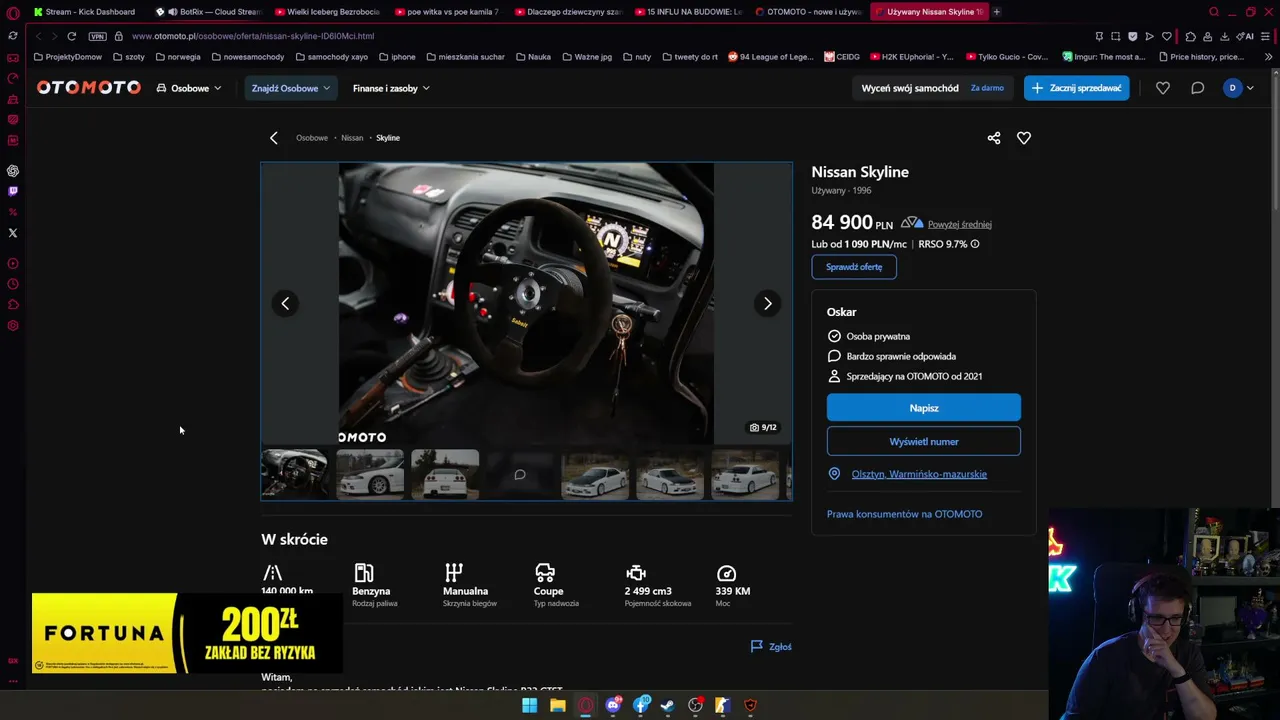
Task: Click the Napisz message button
Action: click(924, 407)
